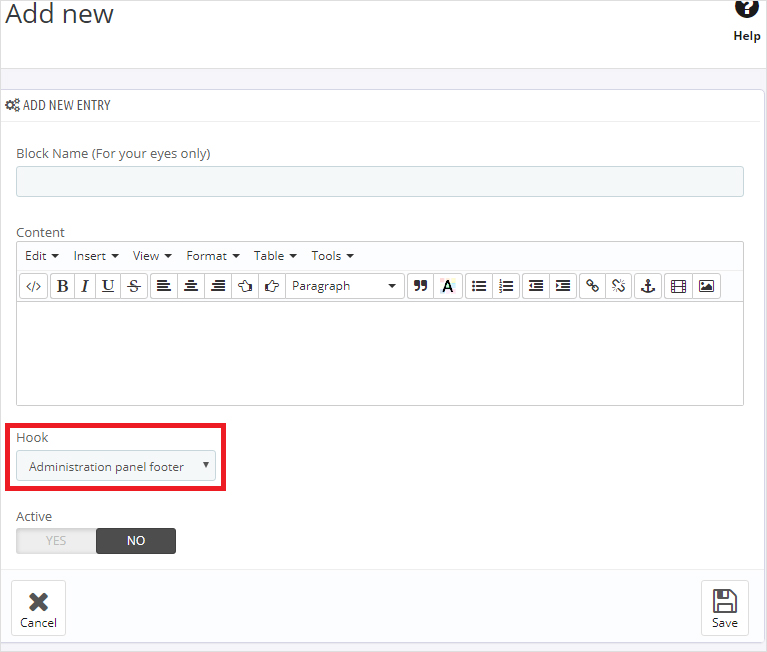Insert an anchor

click(647, 286)
